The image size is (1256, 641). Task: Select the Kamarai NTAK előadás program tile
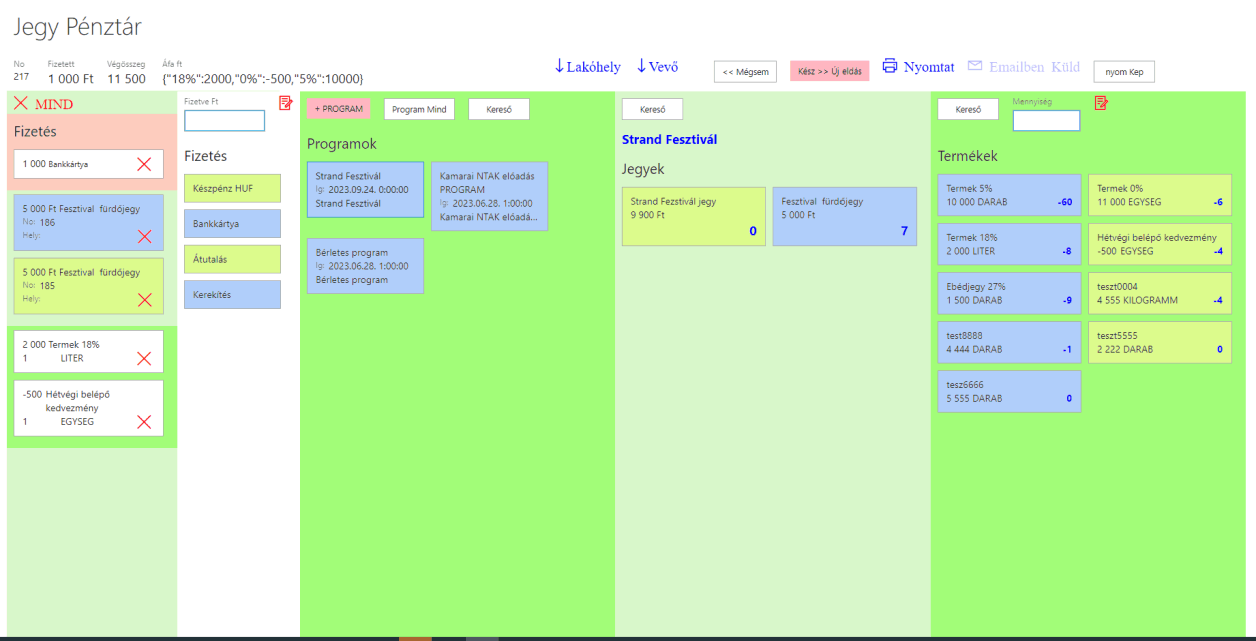point(489,196)
